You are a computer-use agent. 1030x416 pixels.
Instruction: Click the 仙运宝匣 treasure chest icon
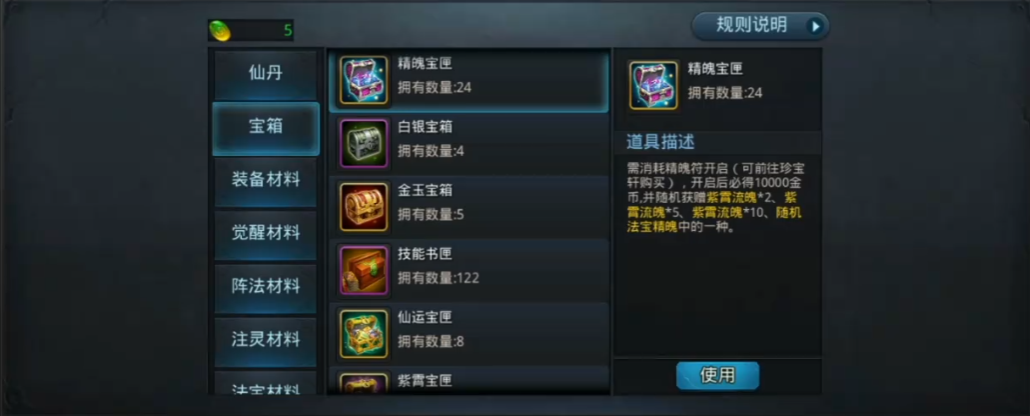pos(364,334)
